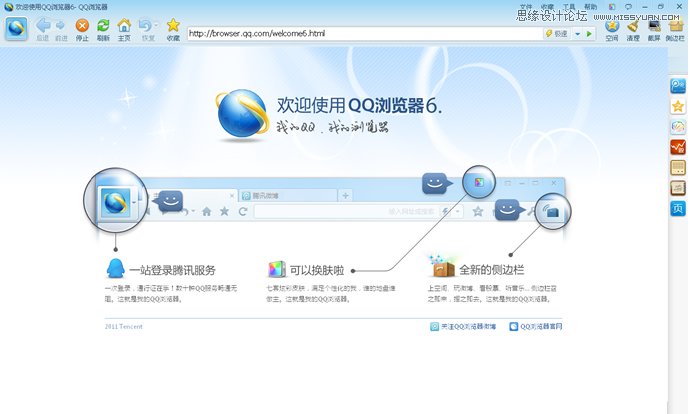
Task: Open the skin changer icon in title bar
Action: coord(612,7)
